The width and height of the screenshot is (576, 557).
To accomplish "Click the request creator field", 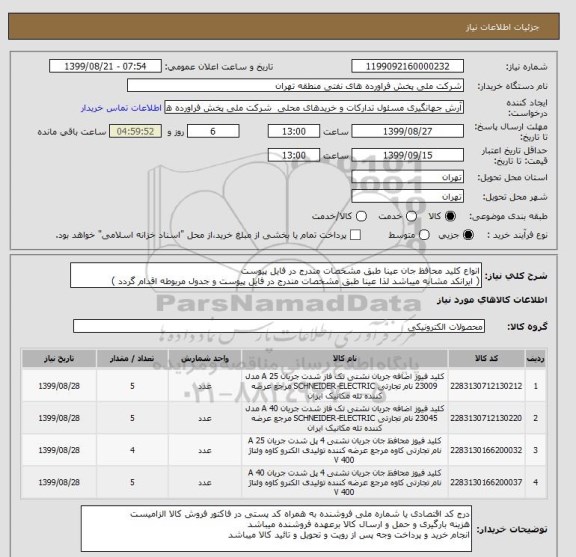I will click(314, 108).
